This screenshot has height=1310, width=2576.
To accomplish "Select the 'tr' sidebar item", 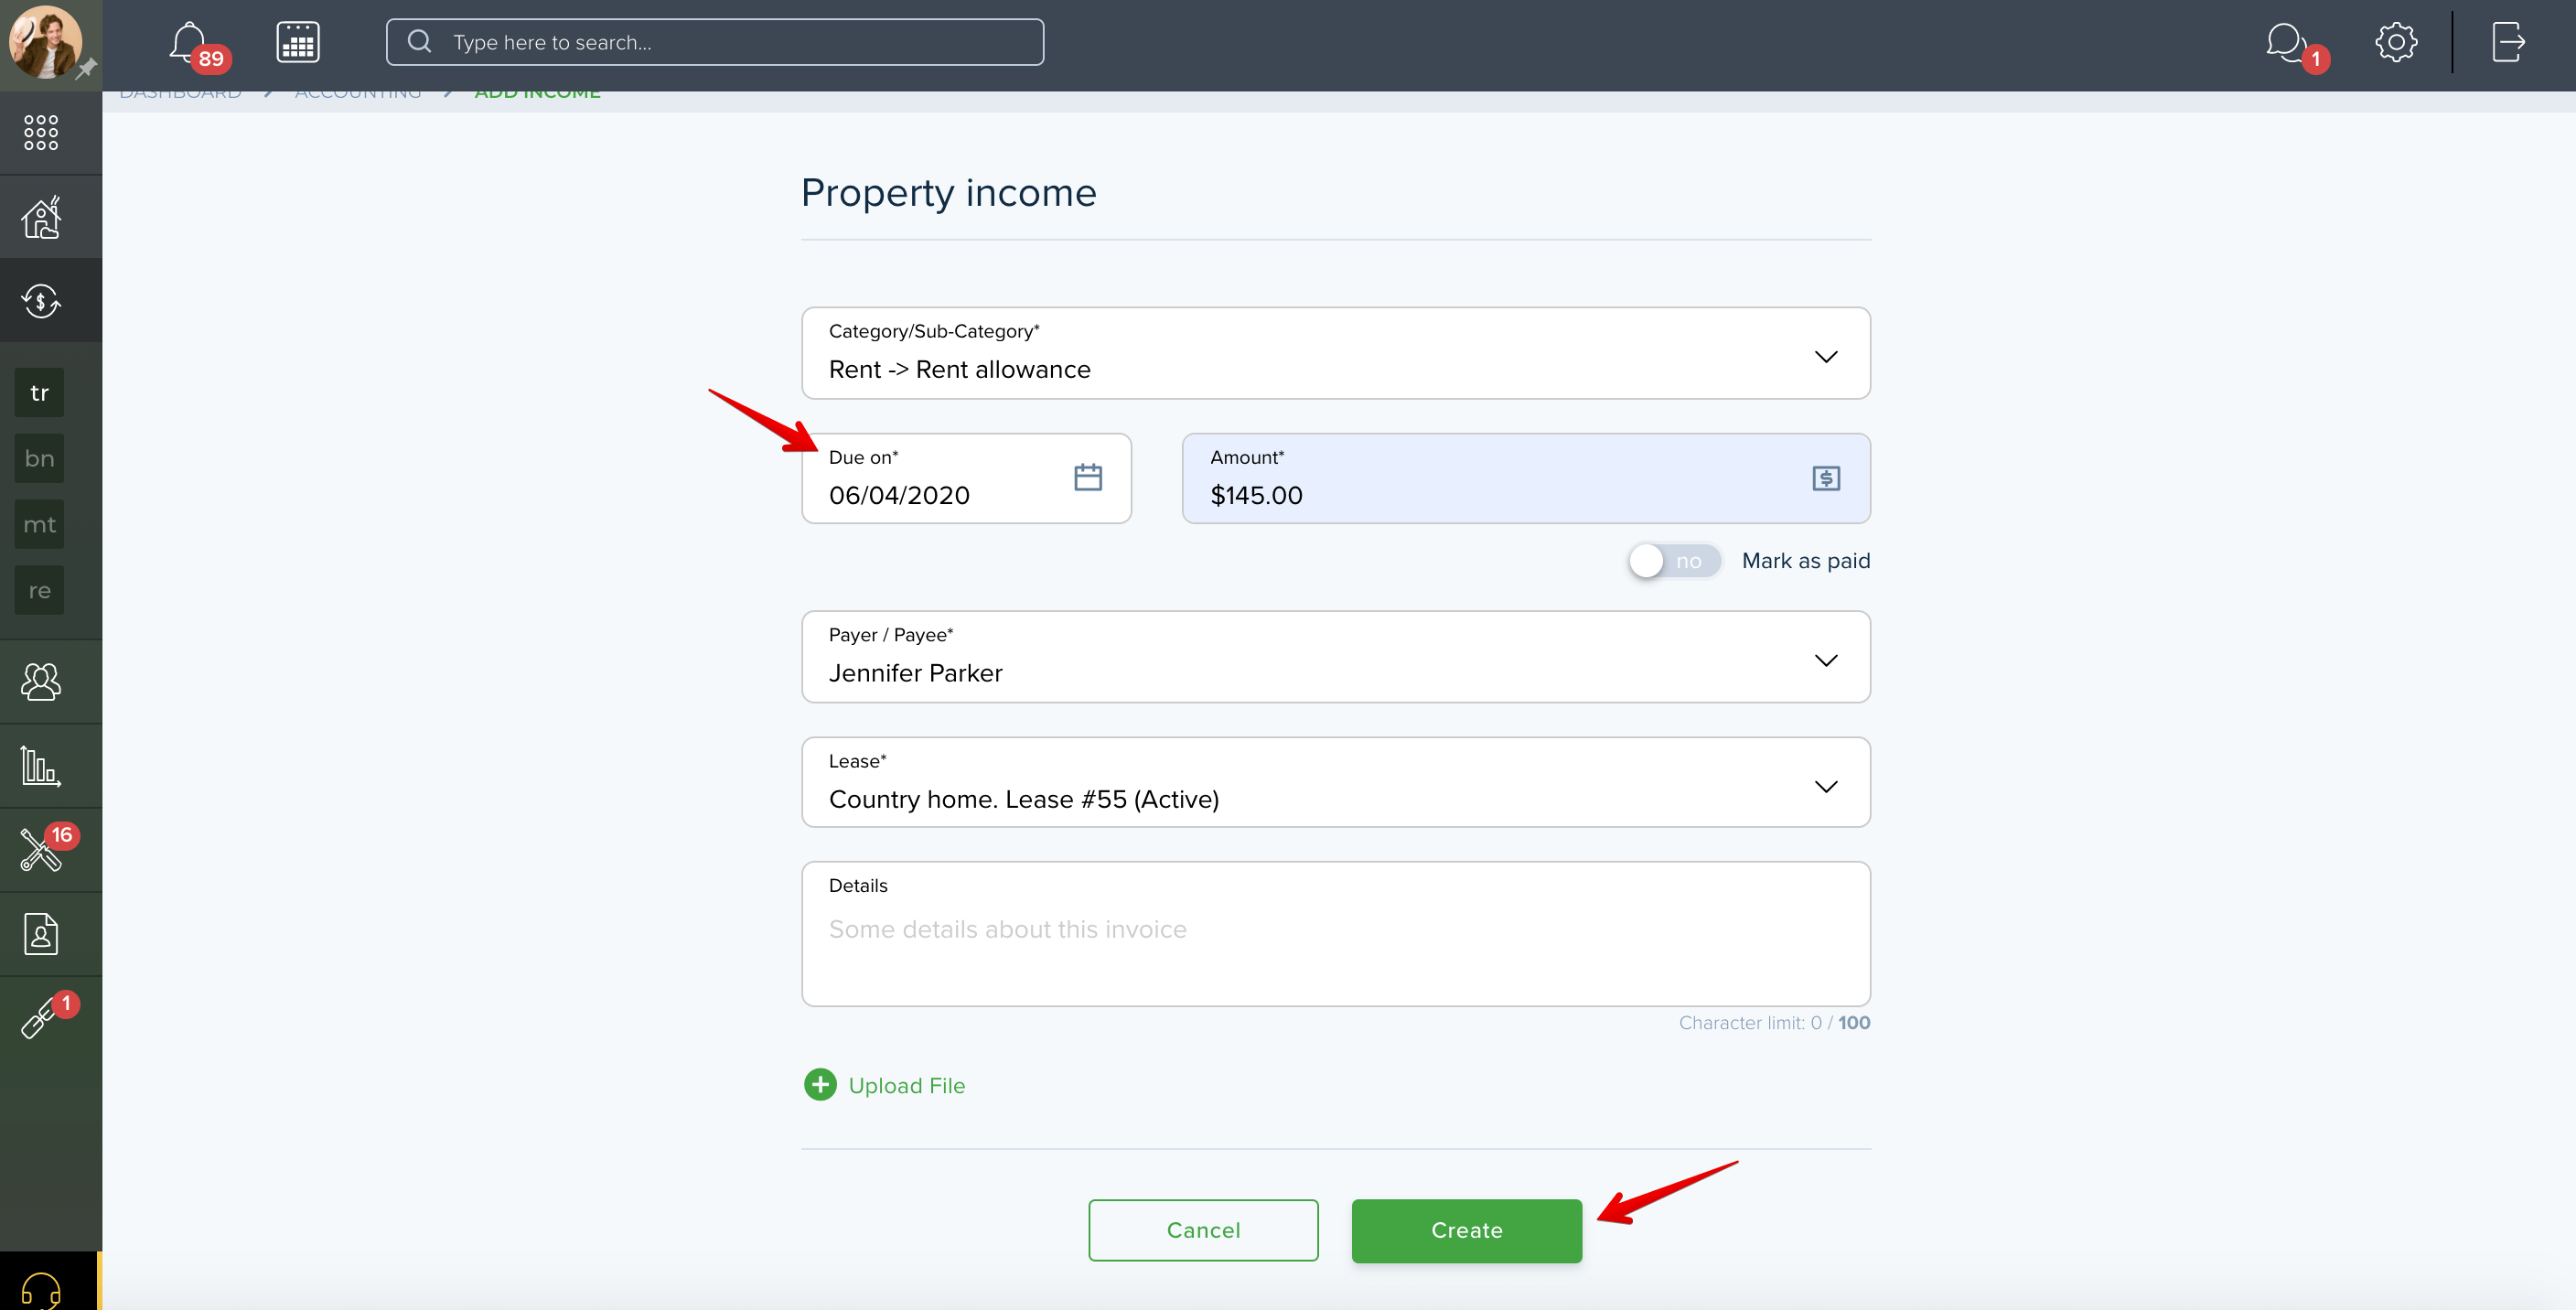I will (40, 393).
